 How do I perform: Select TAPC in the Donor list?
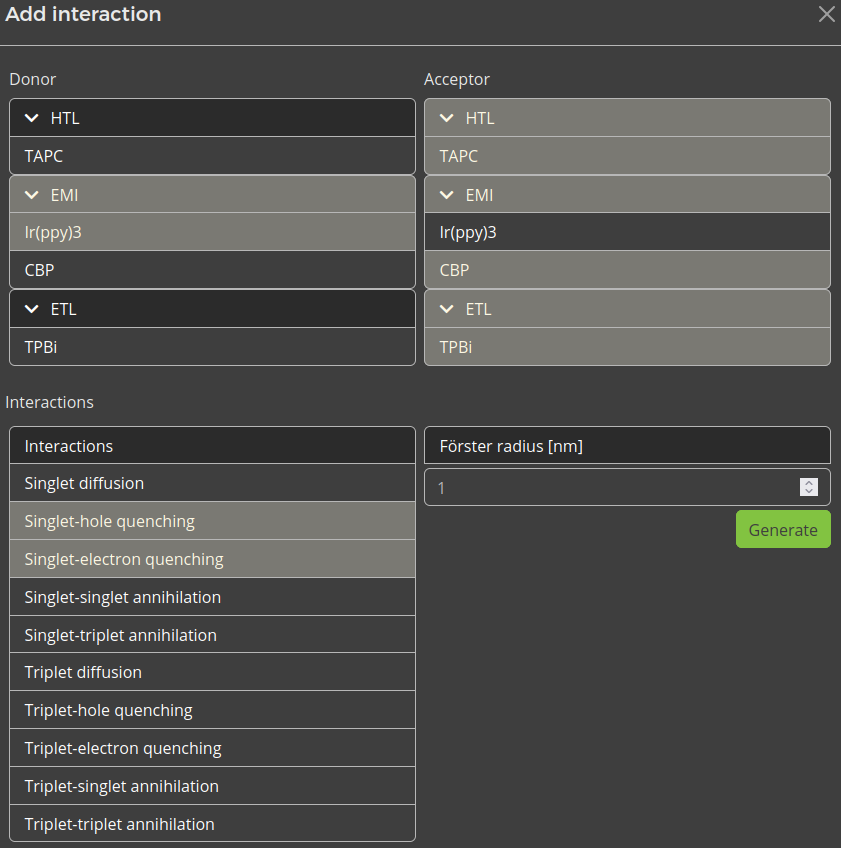pyautogui.click(x=212, y=156)
